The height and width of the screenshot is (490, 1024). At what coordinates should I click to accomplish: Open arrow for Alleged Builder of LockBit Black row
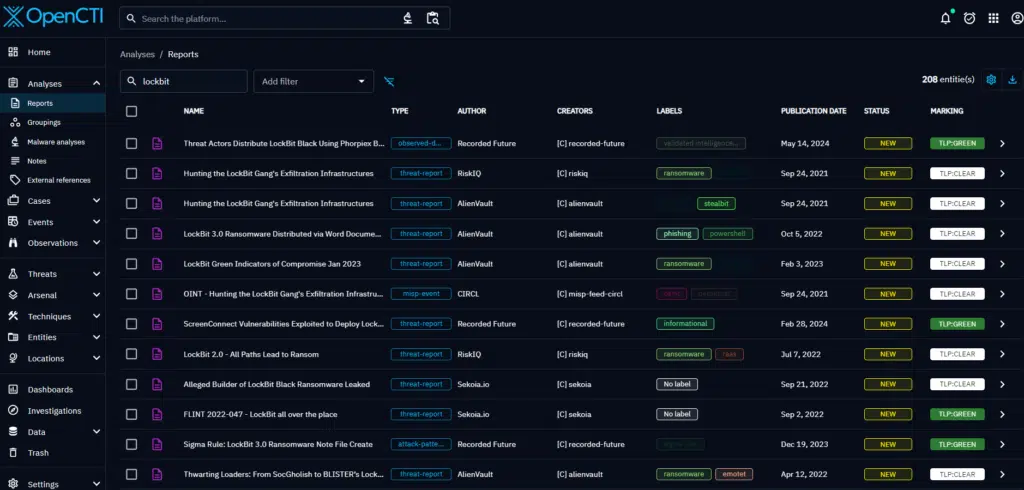[1002, 384]
